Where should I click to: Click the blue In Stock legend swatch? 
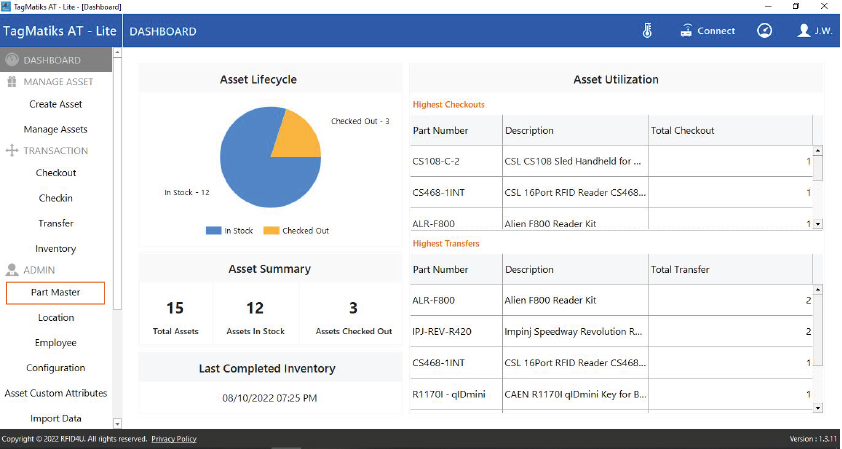[x=213, y=231]
